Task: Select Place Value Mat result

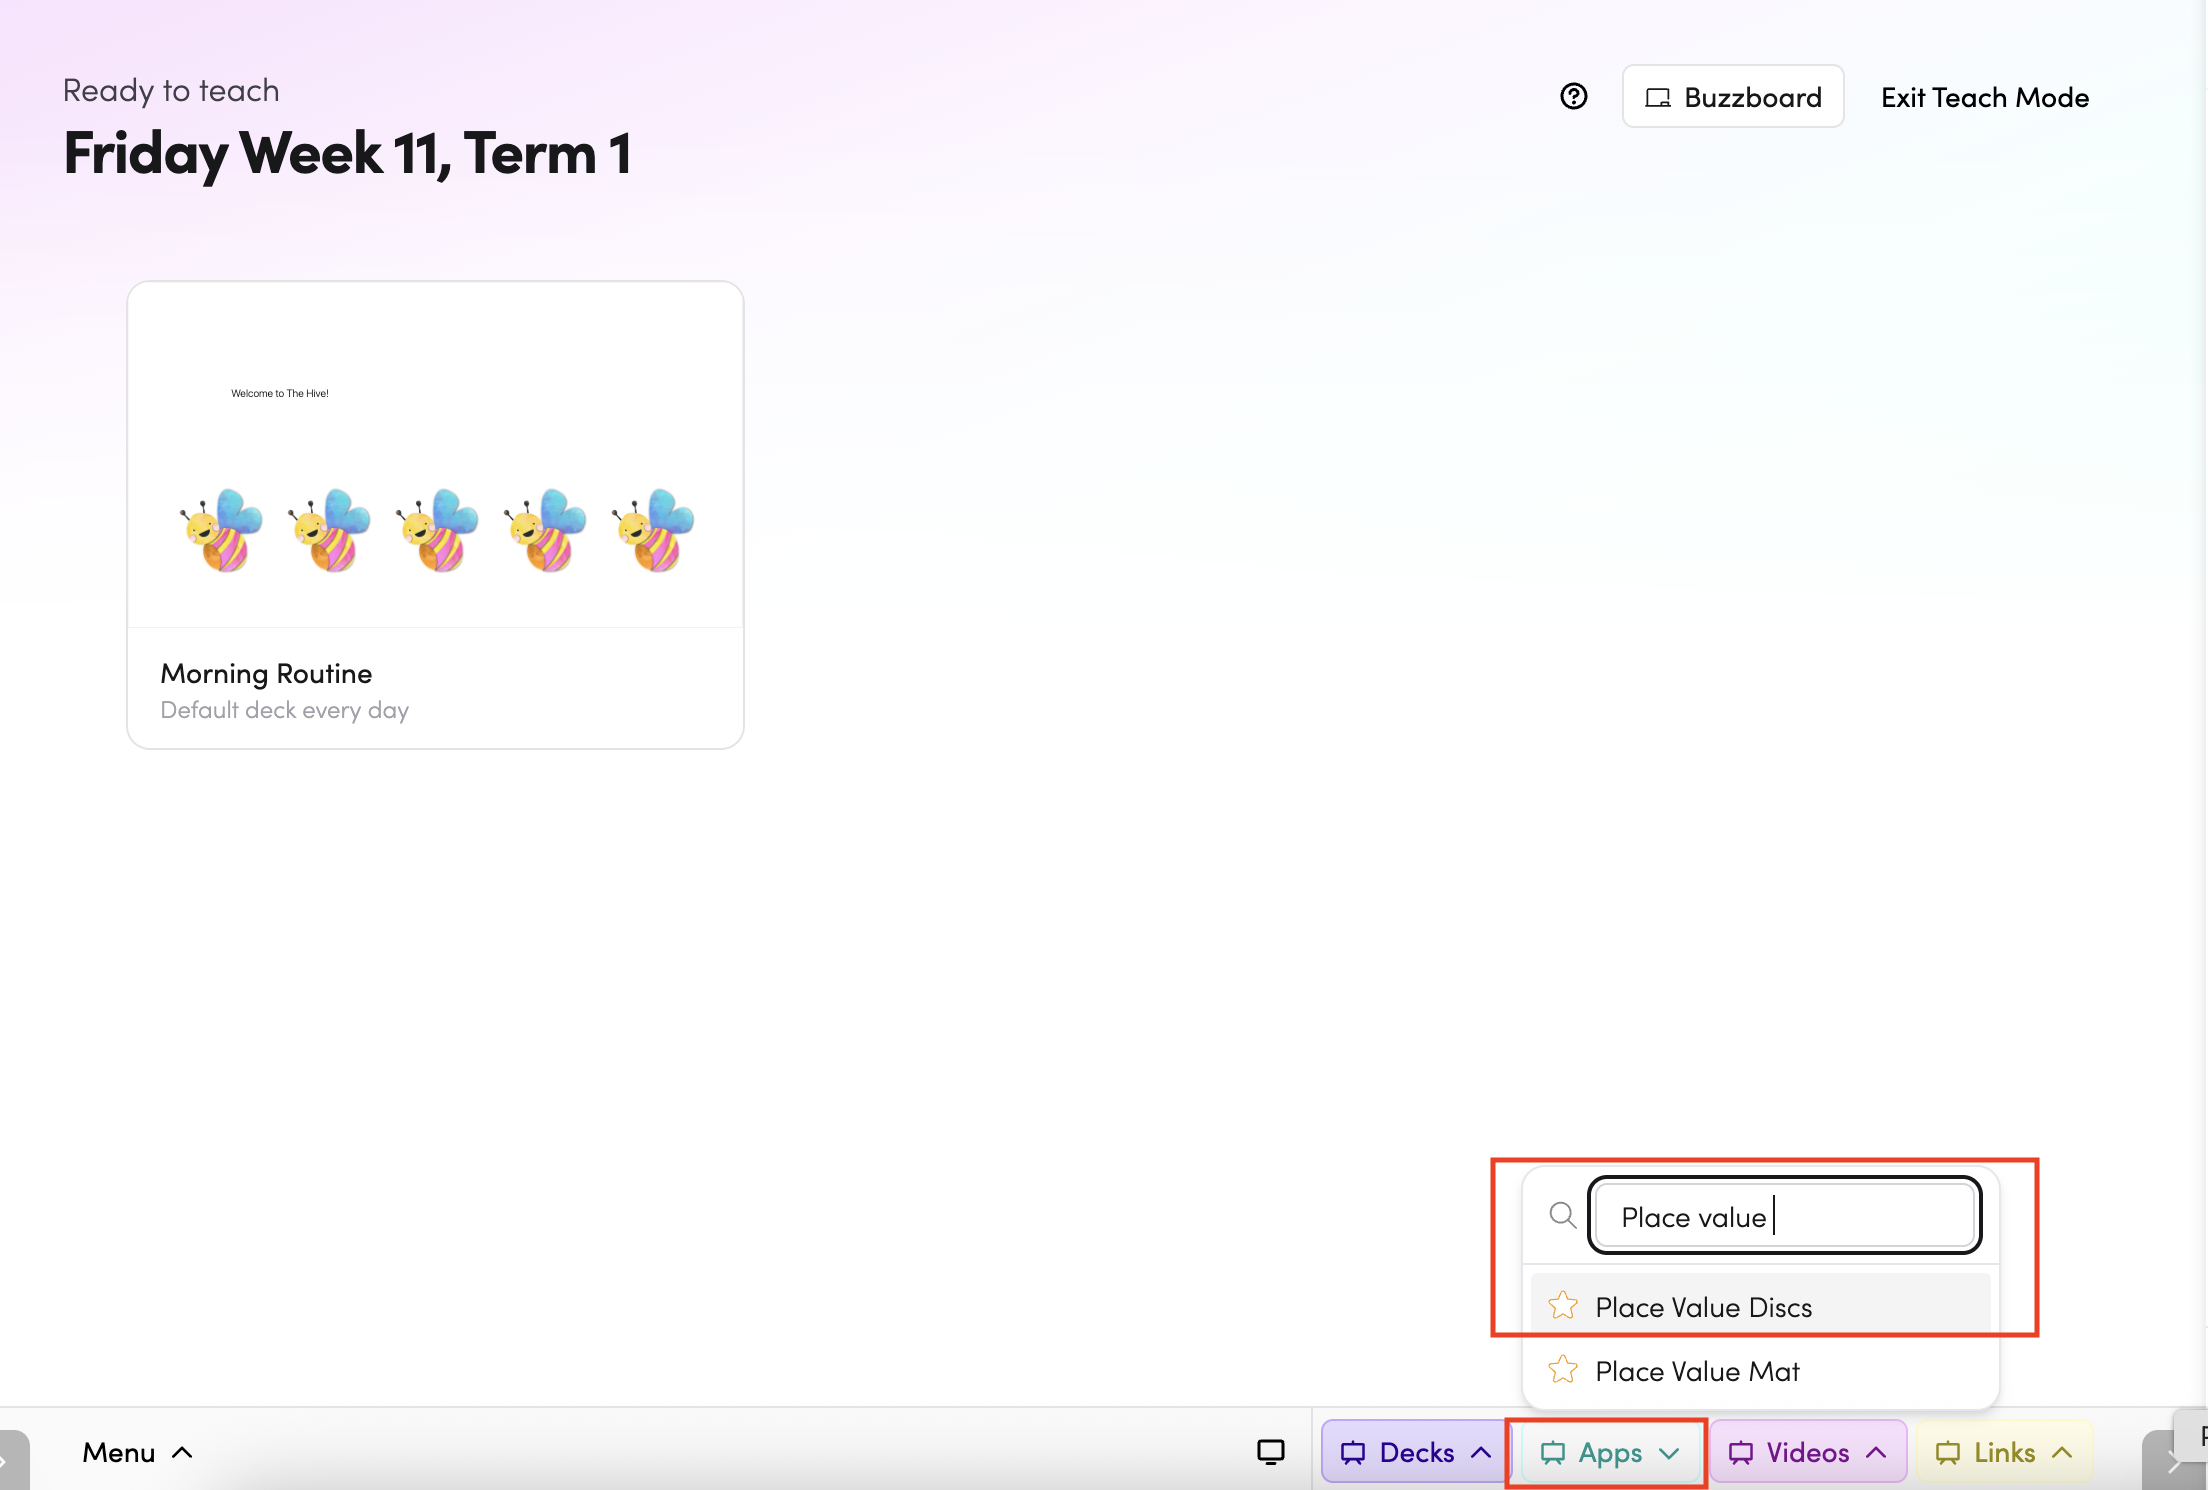Action: [1697, 1371]
